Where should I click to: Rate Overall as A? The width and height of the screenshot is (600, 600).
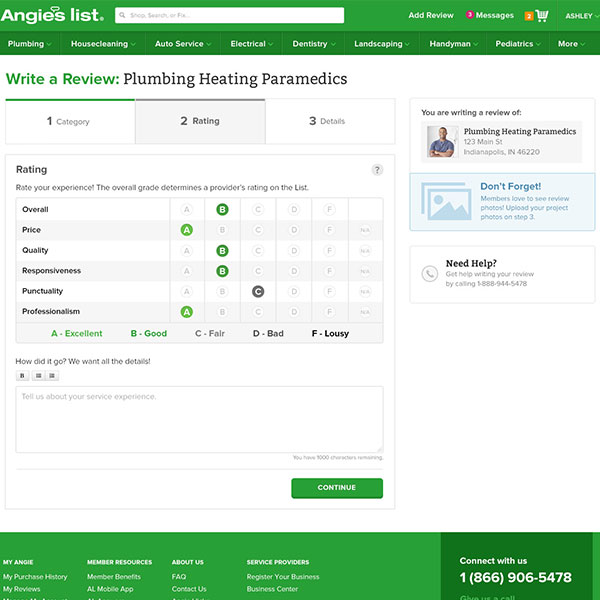click(x=186, y=210)
